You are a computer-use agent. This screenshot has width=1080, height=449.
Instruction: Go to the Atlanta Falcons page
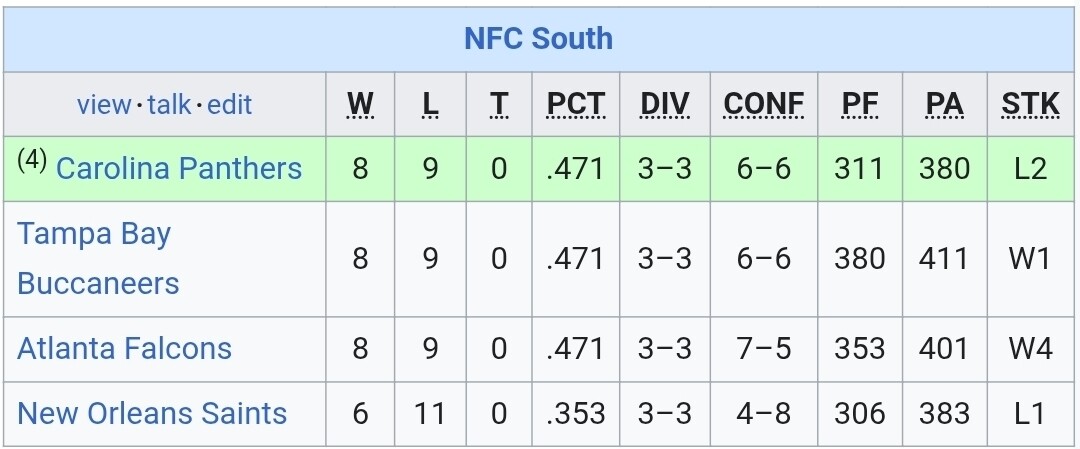coord(124,348)
